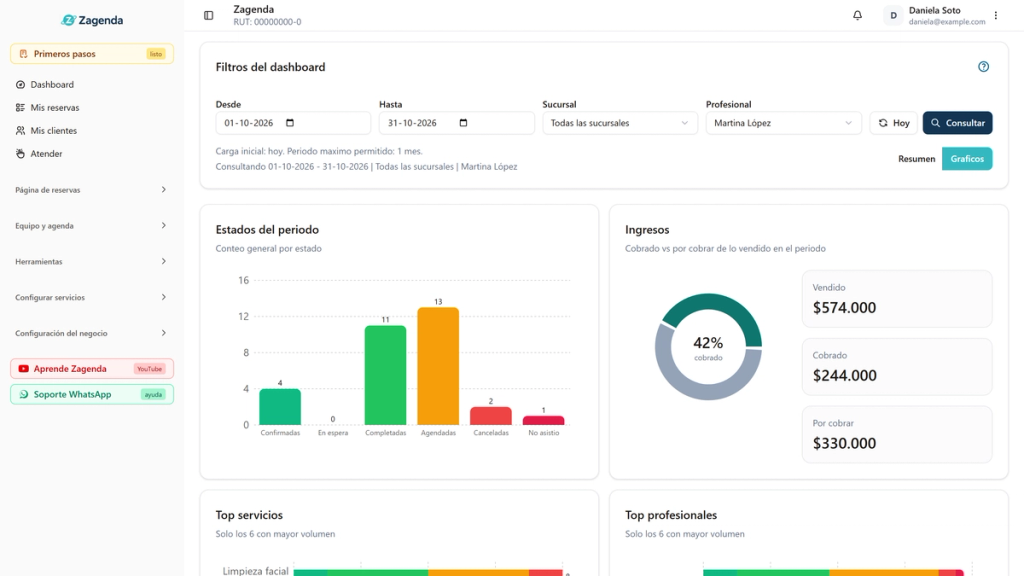Screen dimensions: 1024x576
Task: Click the Cobrado $244.000 card
Action: coord(897,367)
